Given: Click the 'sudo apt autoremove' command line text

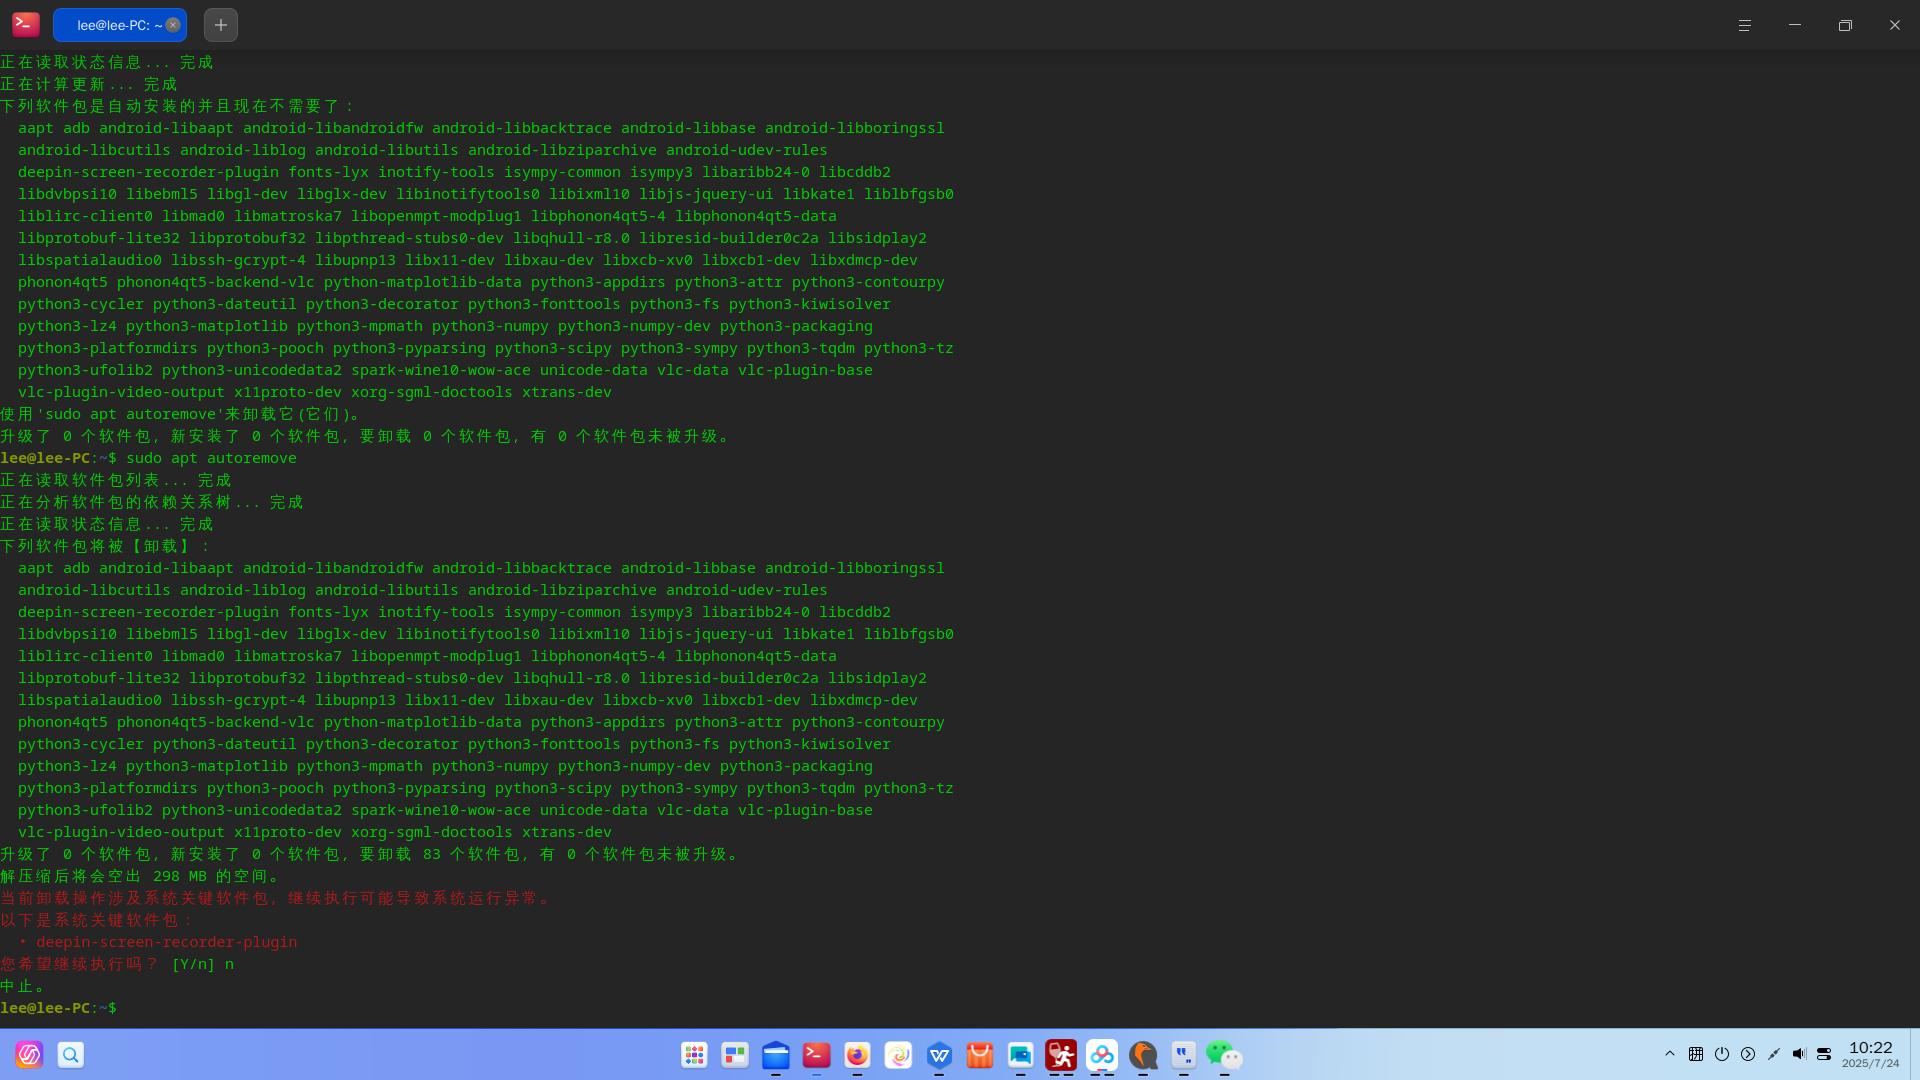Looking at the screenshot, I should [x=211, y=458].
